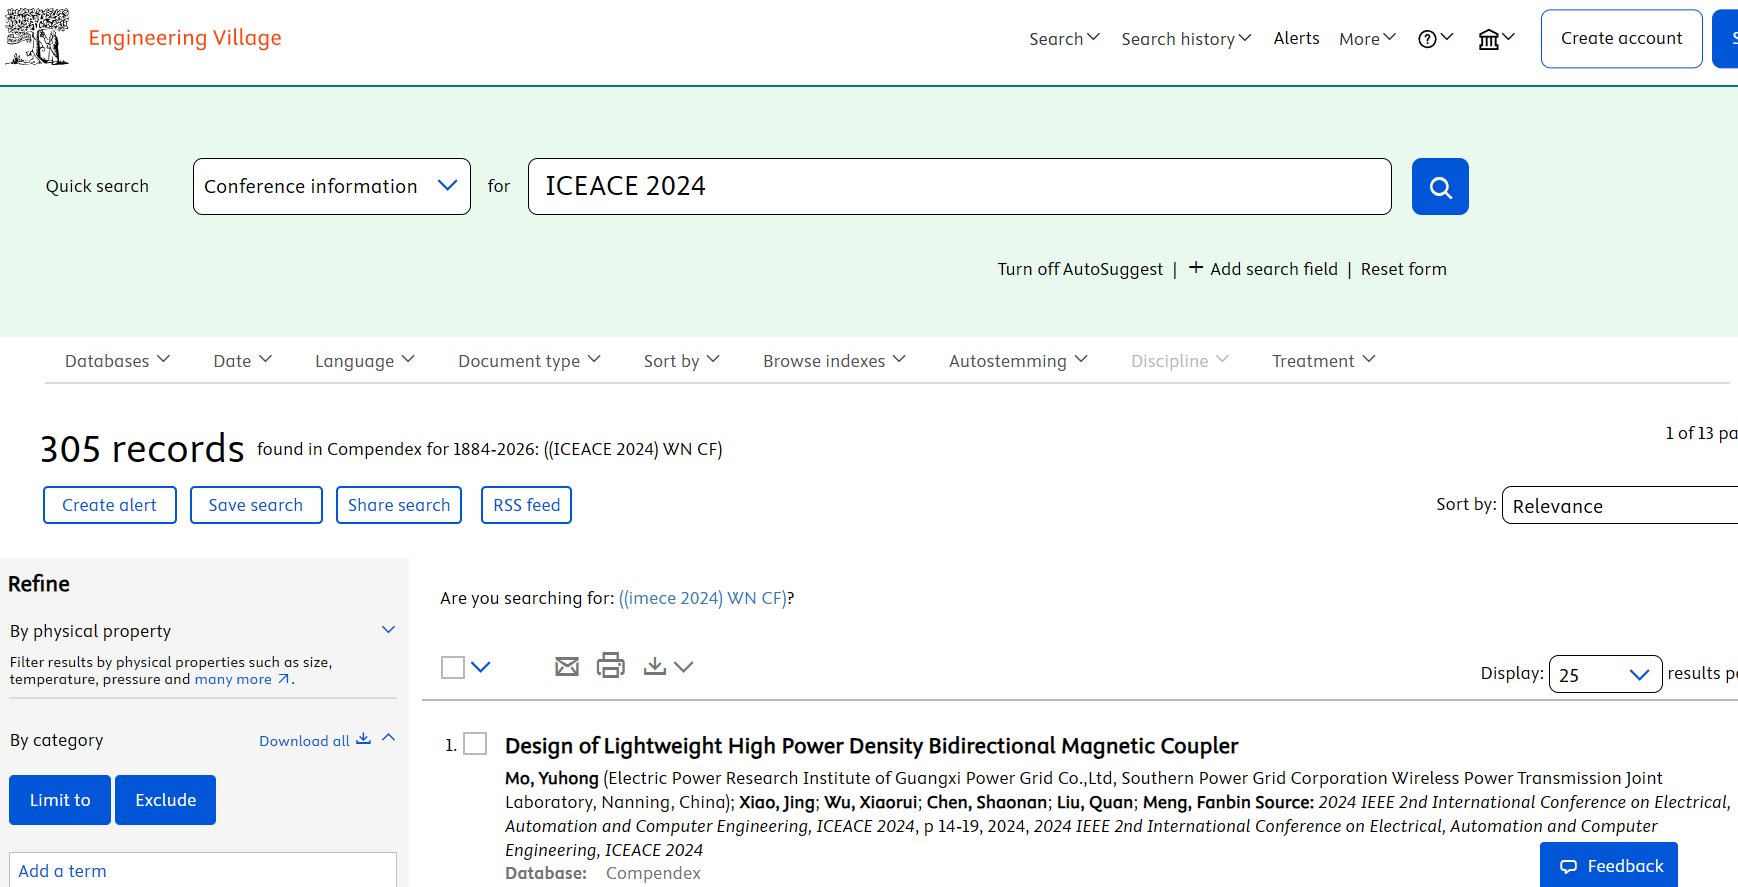Focus the ICEACE 2024 search input

[x=959, y=186]
